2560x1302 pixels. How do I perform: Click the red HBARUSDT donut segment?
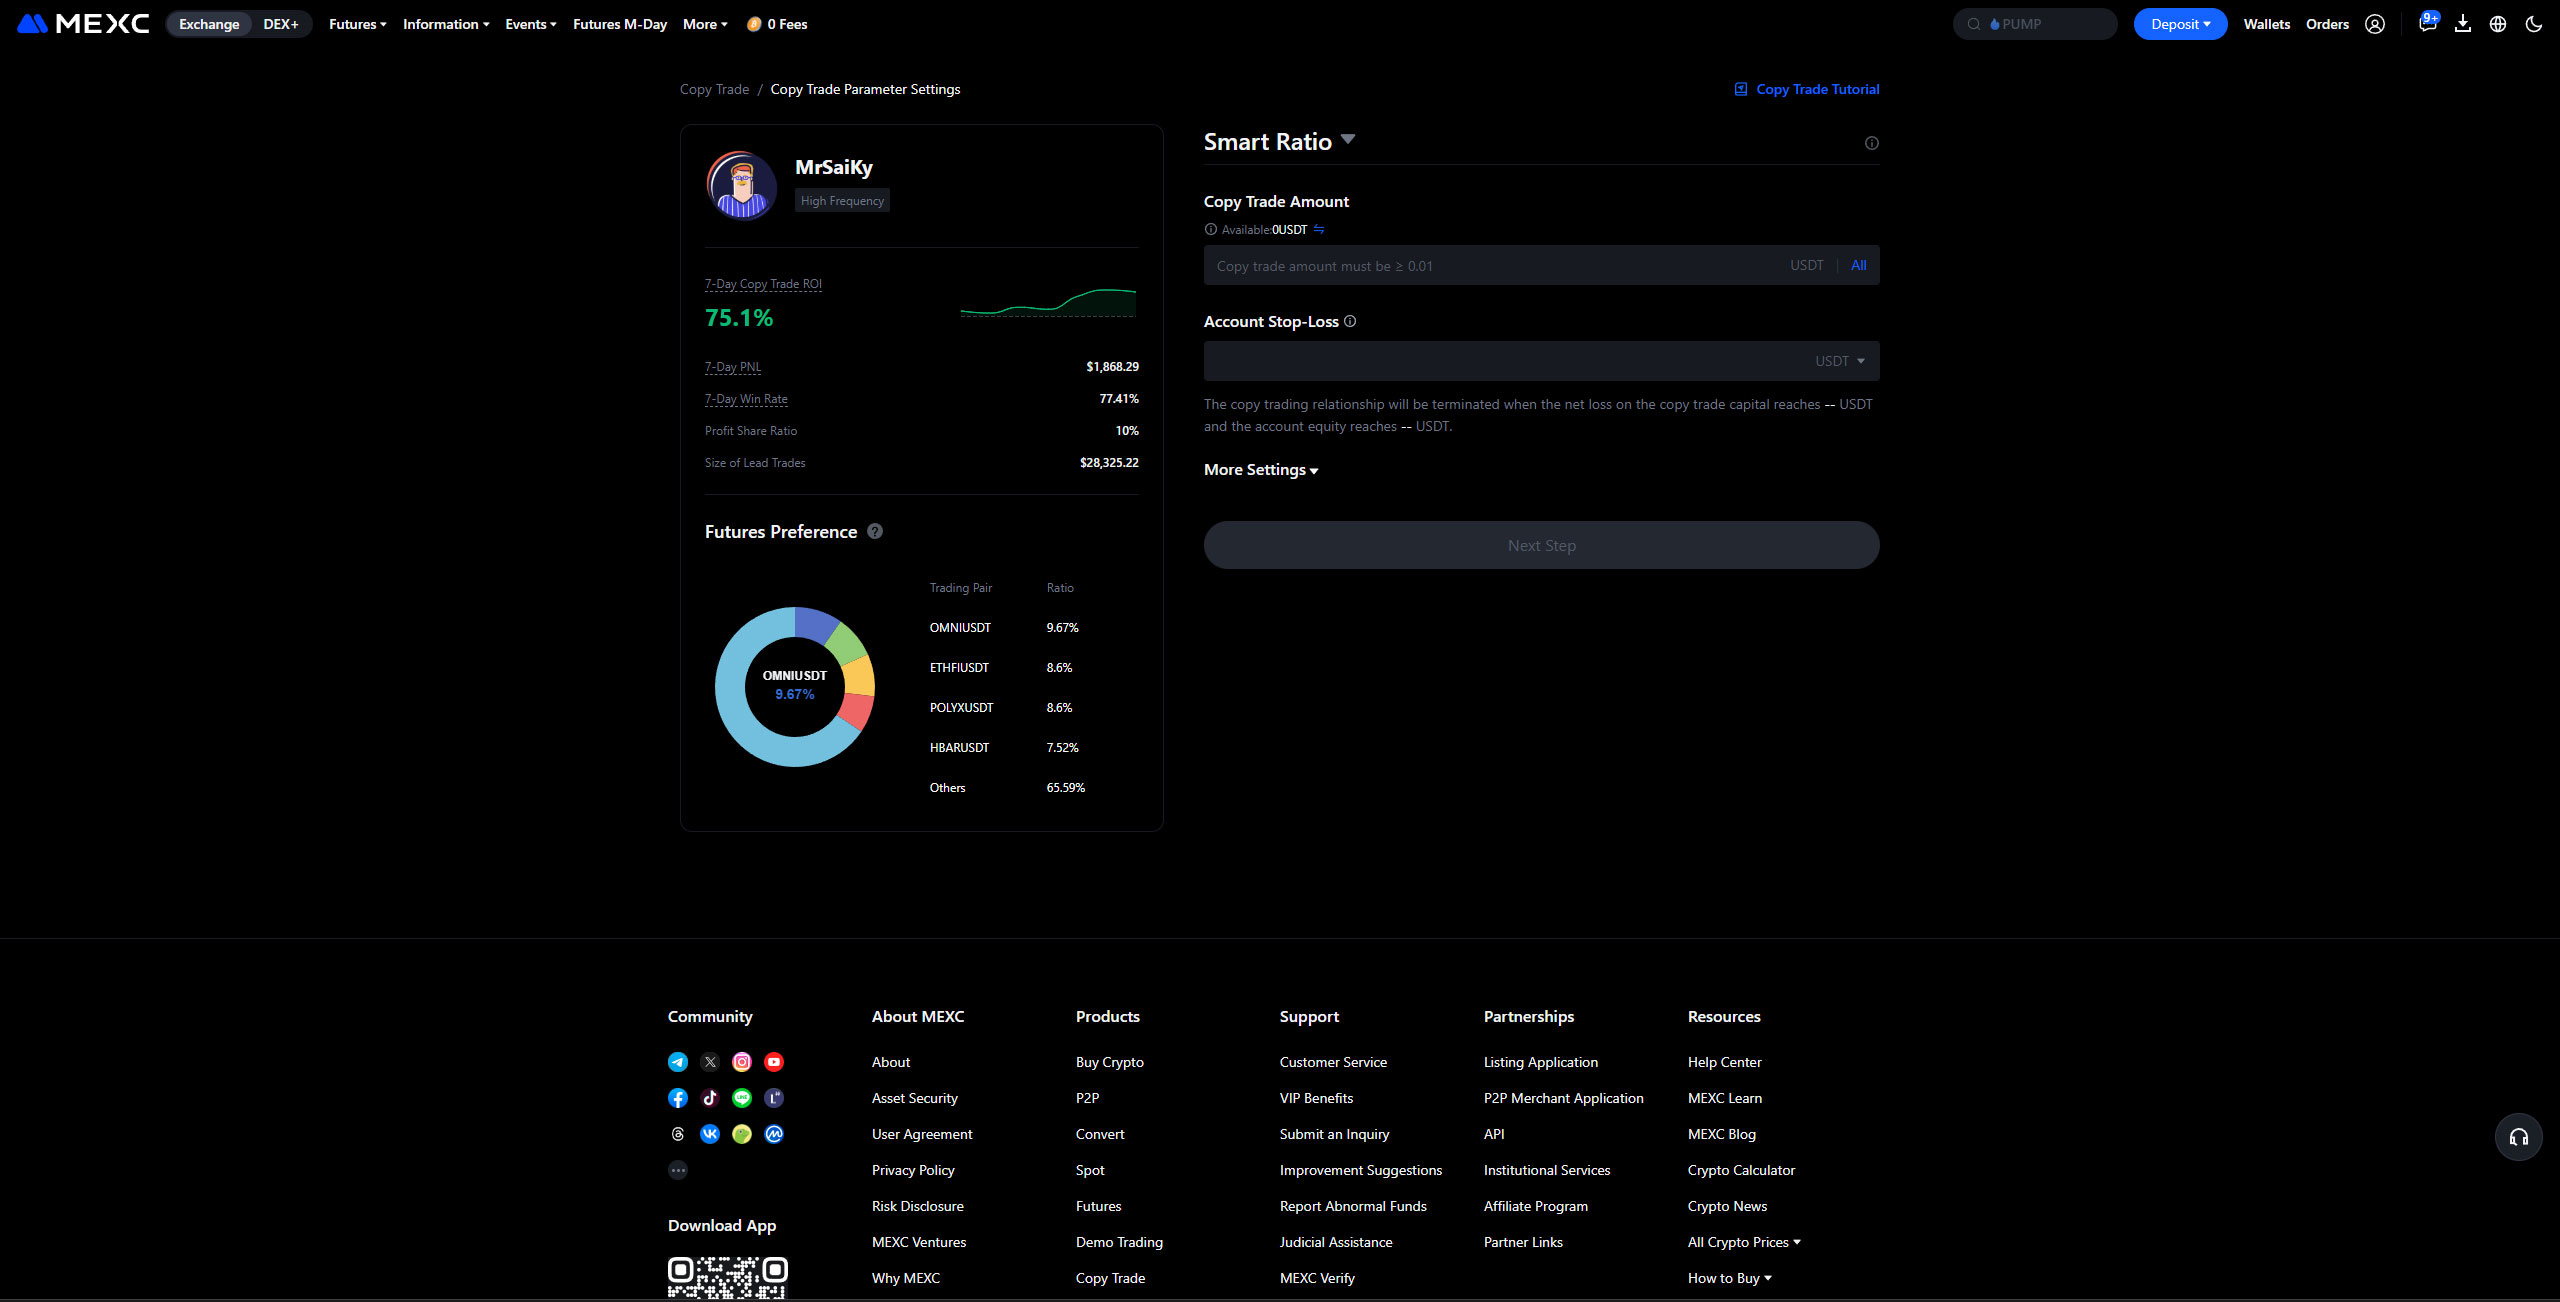coord(856,710)
